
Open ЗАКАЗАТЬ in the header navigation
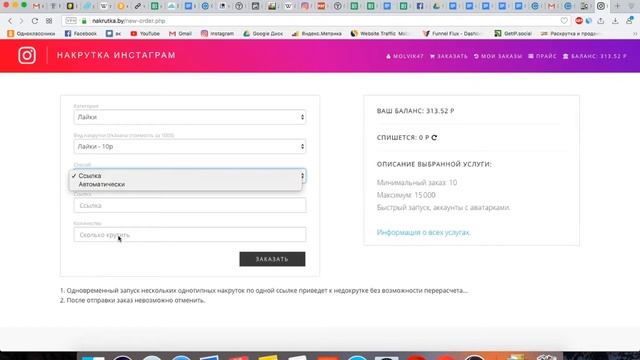click(x=449, y=56)
